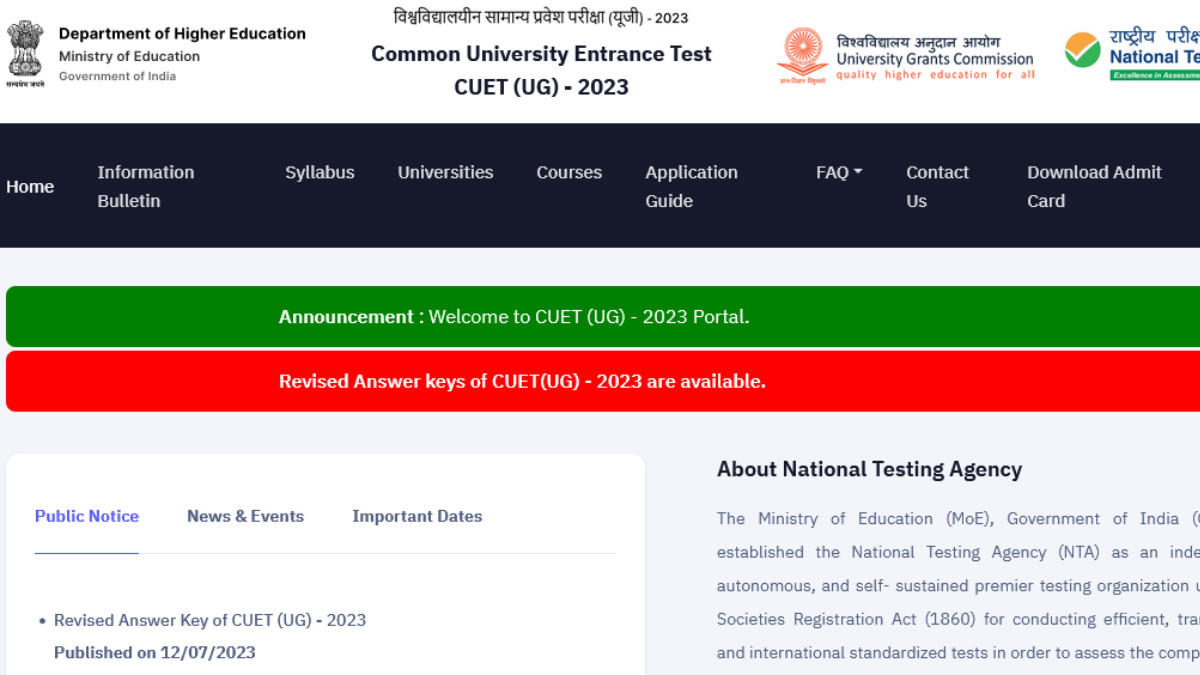Open the Application Guide link

tap(691, 186)
